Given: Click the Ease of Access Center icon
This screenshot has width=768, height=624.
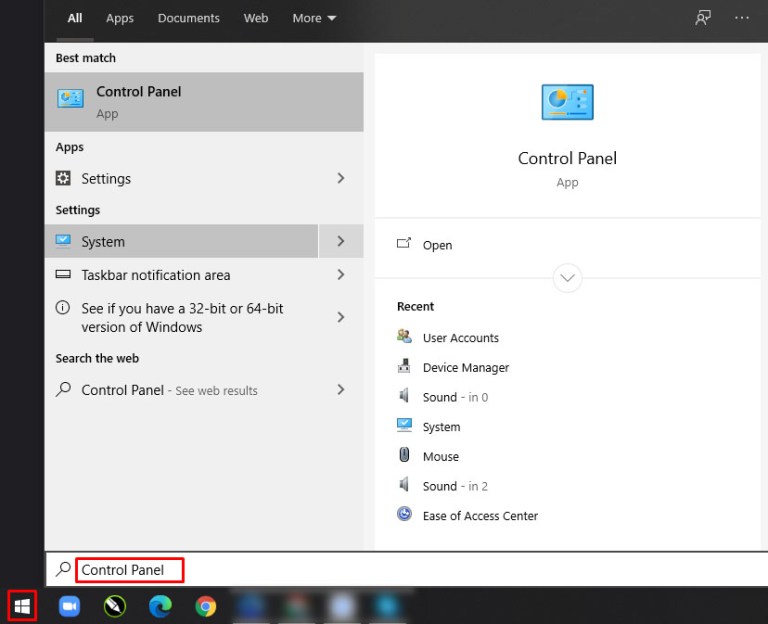Looking at the screenshot, I should [404, 514].
